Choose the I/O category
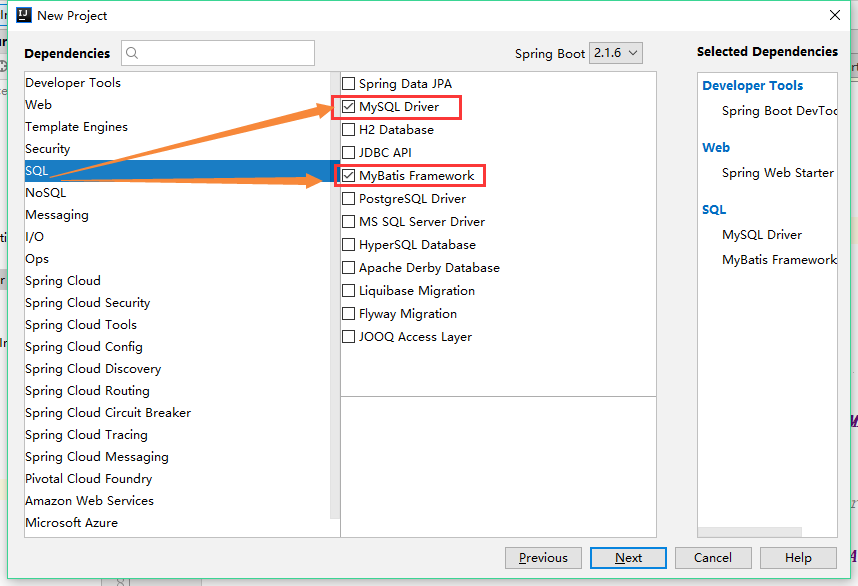This screenshot has height=586, width=858. (x=177, y=236)
